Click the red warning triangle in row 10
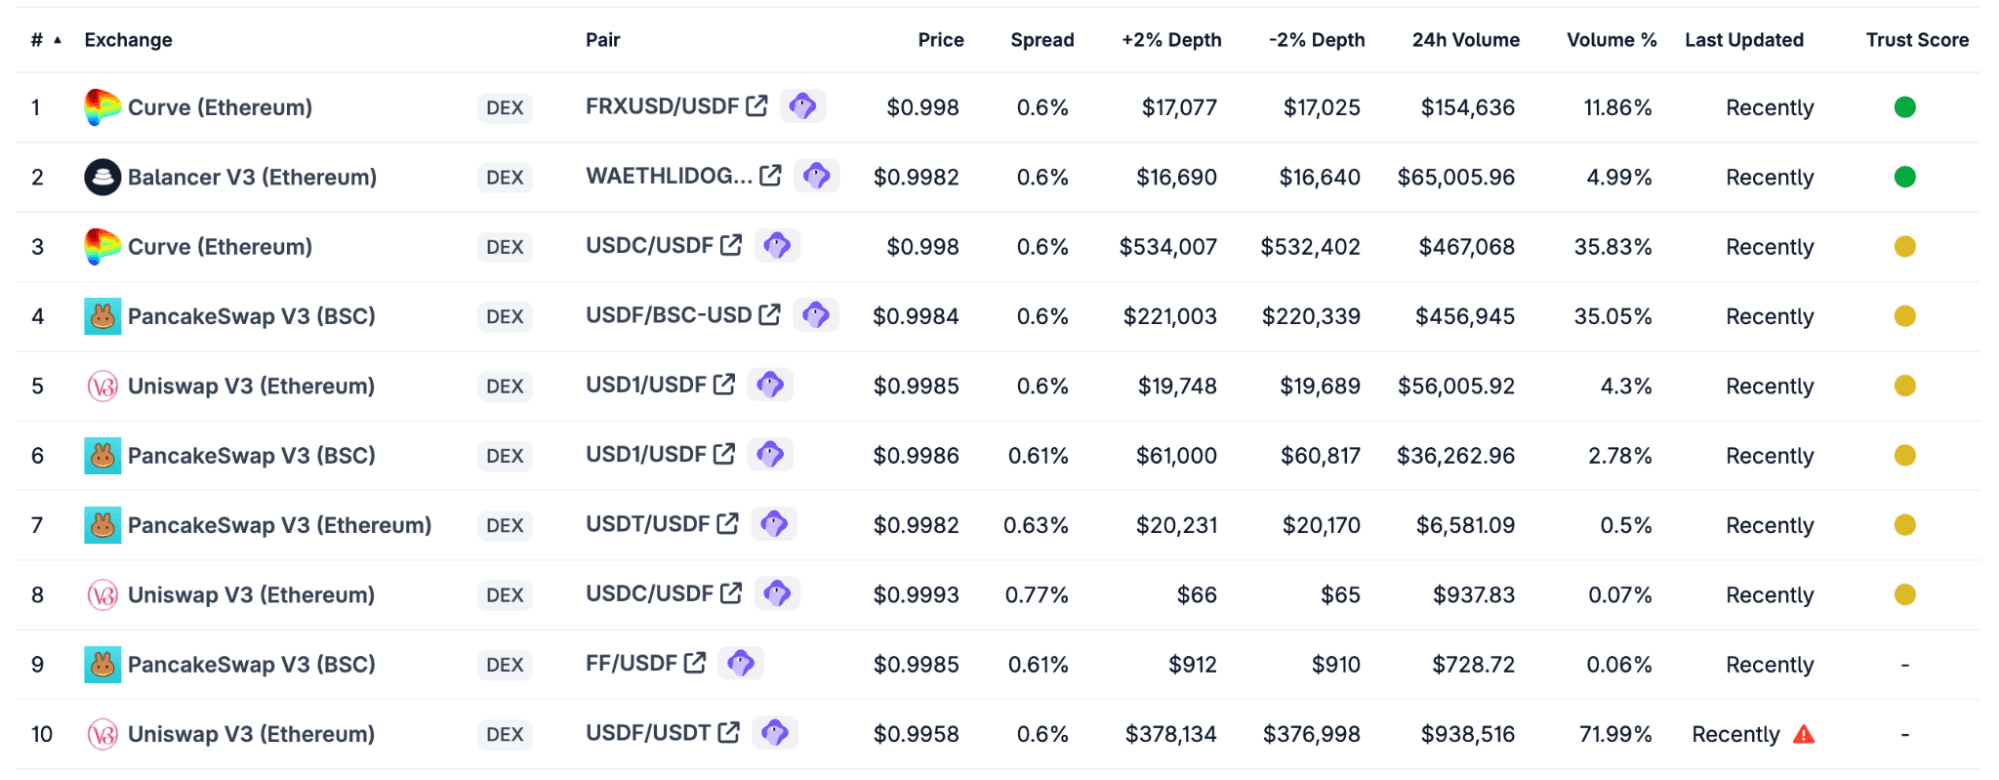 point(1803,735)
